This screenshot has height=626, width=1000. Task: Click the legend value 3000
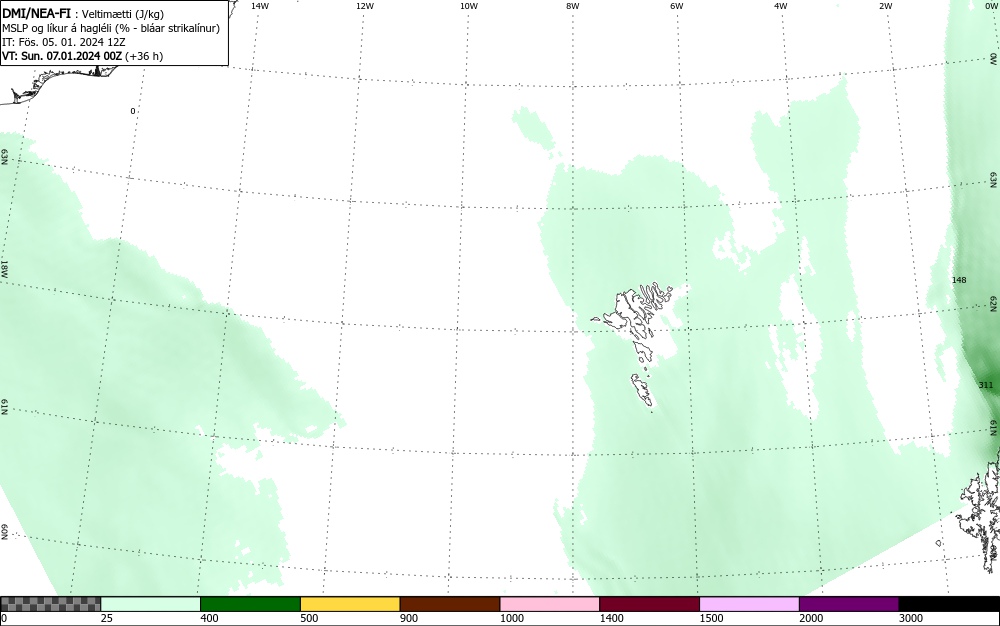(x=911, y=618)
